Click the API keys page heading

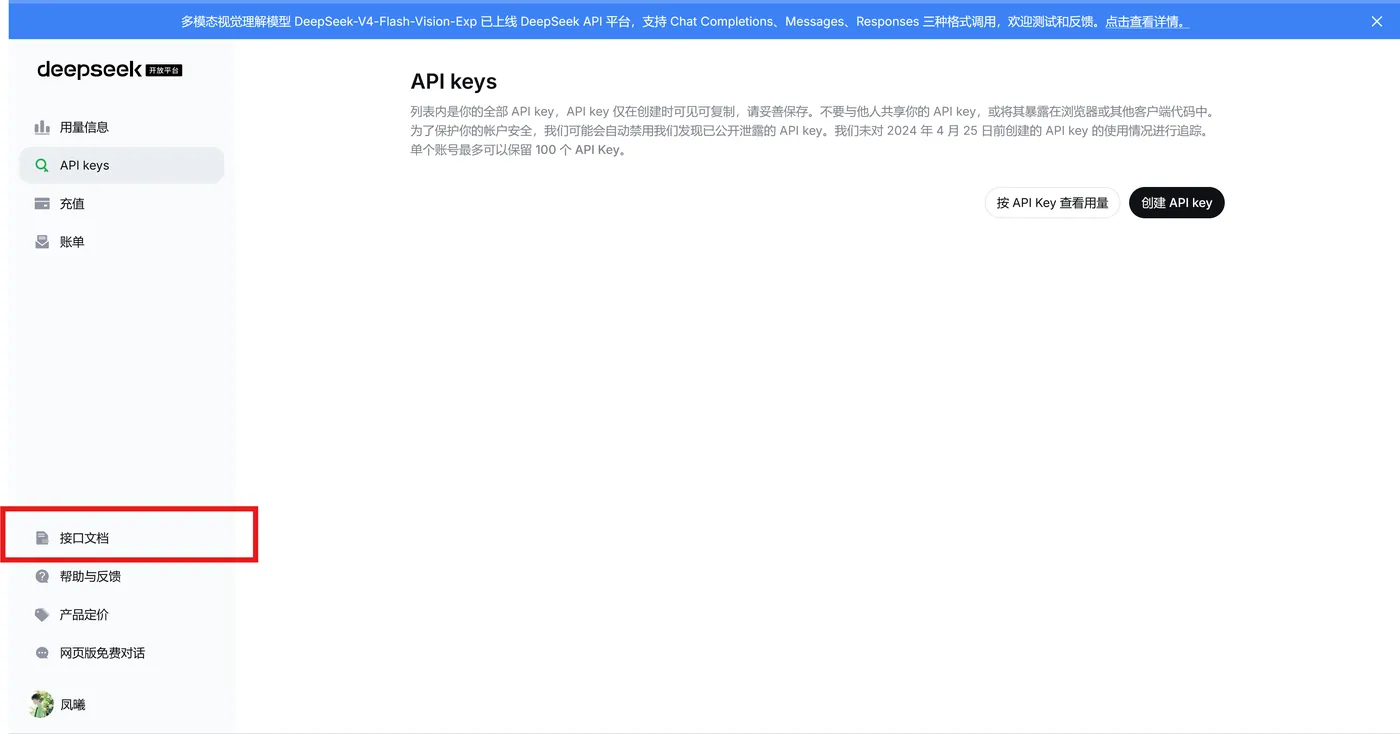click(x=454, y=82)
